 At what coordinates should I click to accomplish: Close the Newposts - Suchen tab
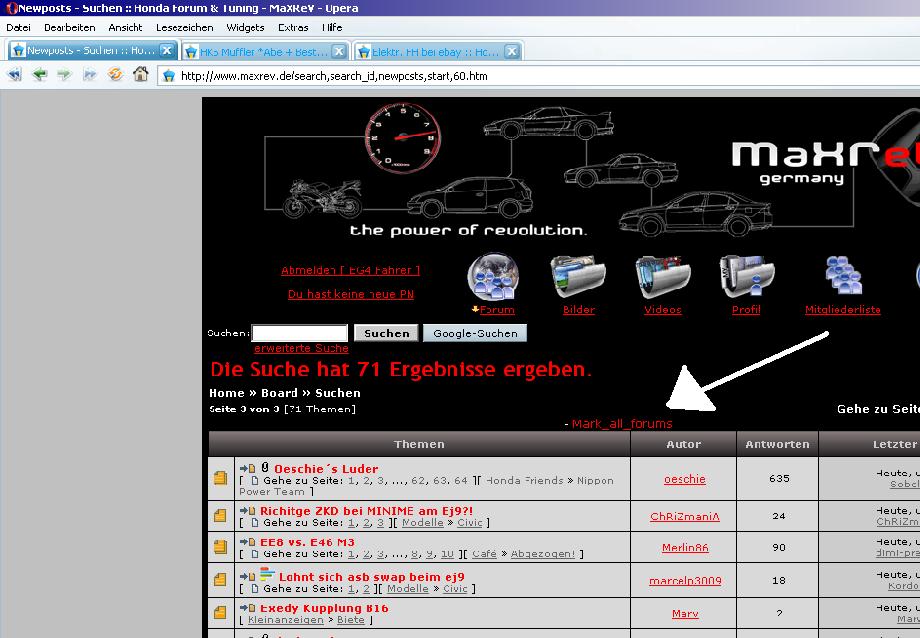[x=167, y=50]
